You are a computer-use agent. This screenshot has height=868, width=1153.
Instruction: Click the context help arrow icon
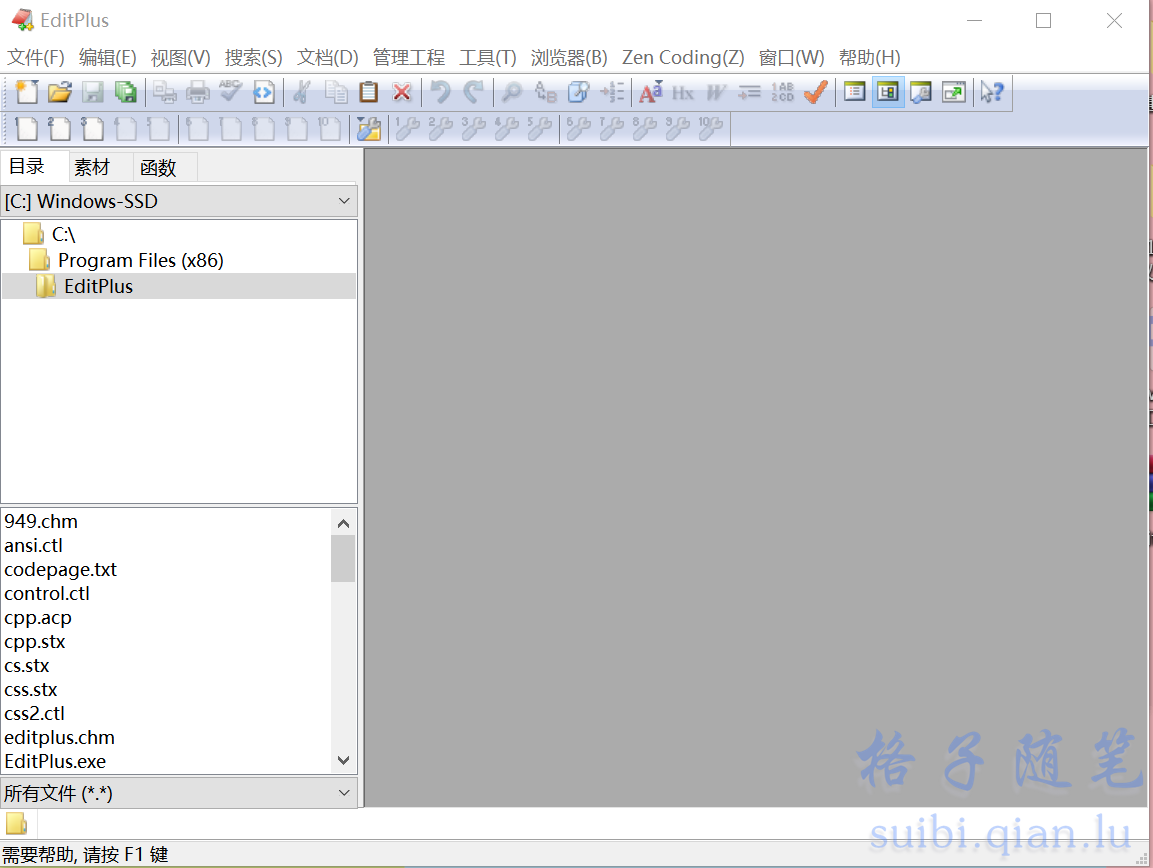click(x=991, y=93)
